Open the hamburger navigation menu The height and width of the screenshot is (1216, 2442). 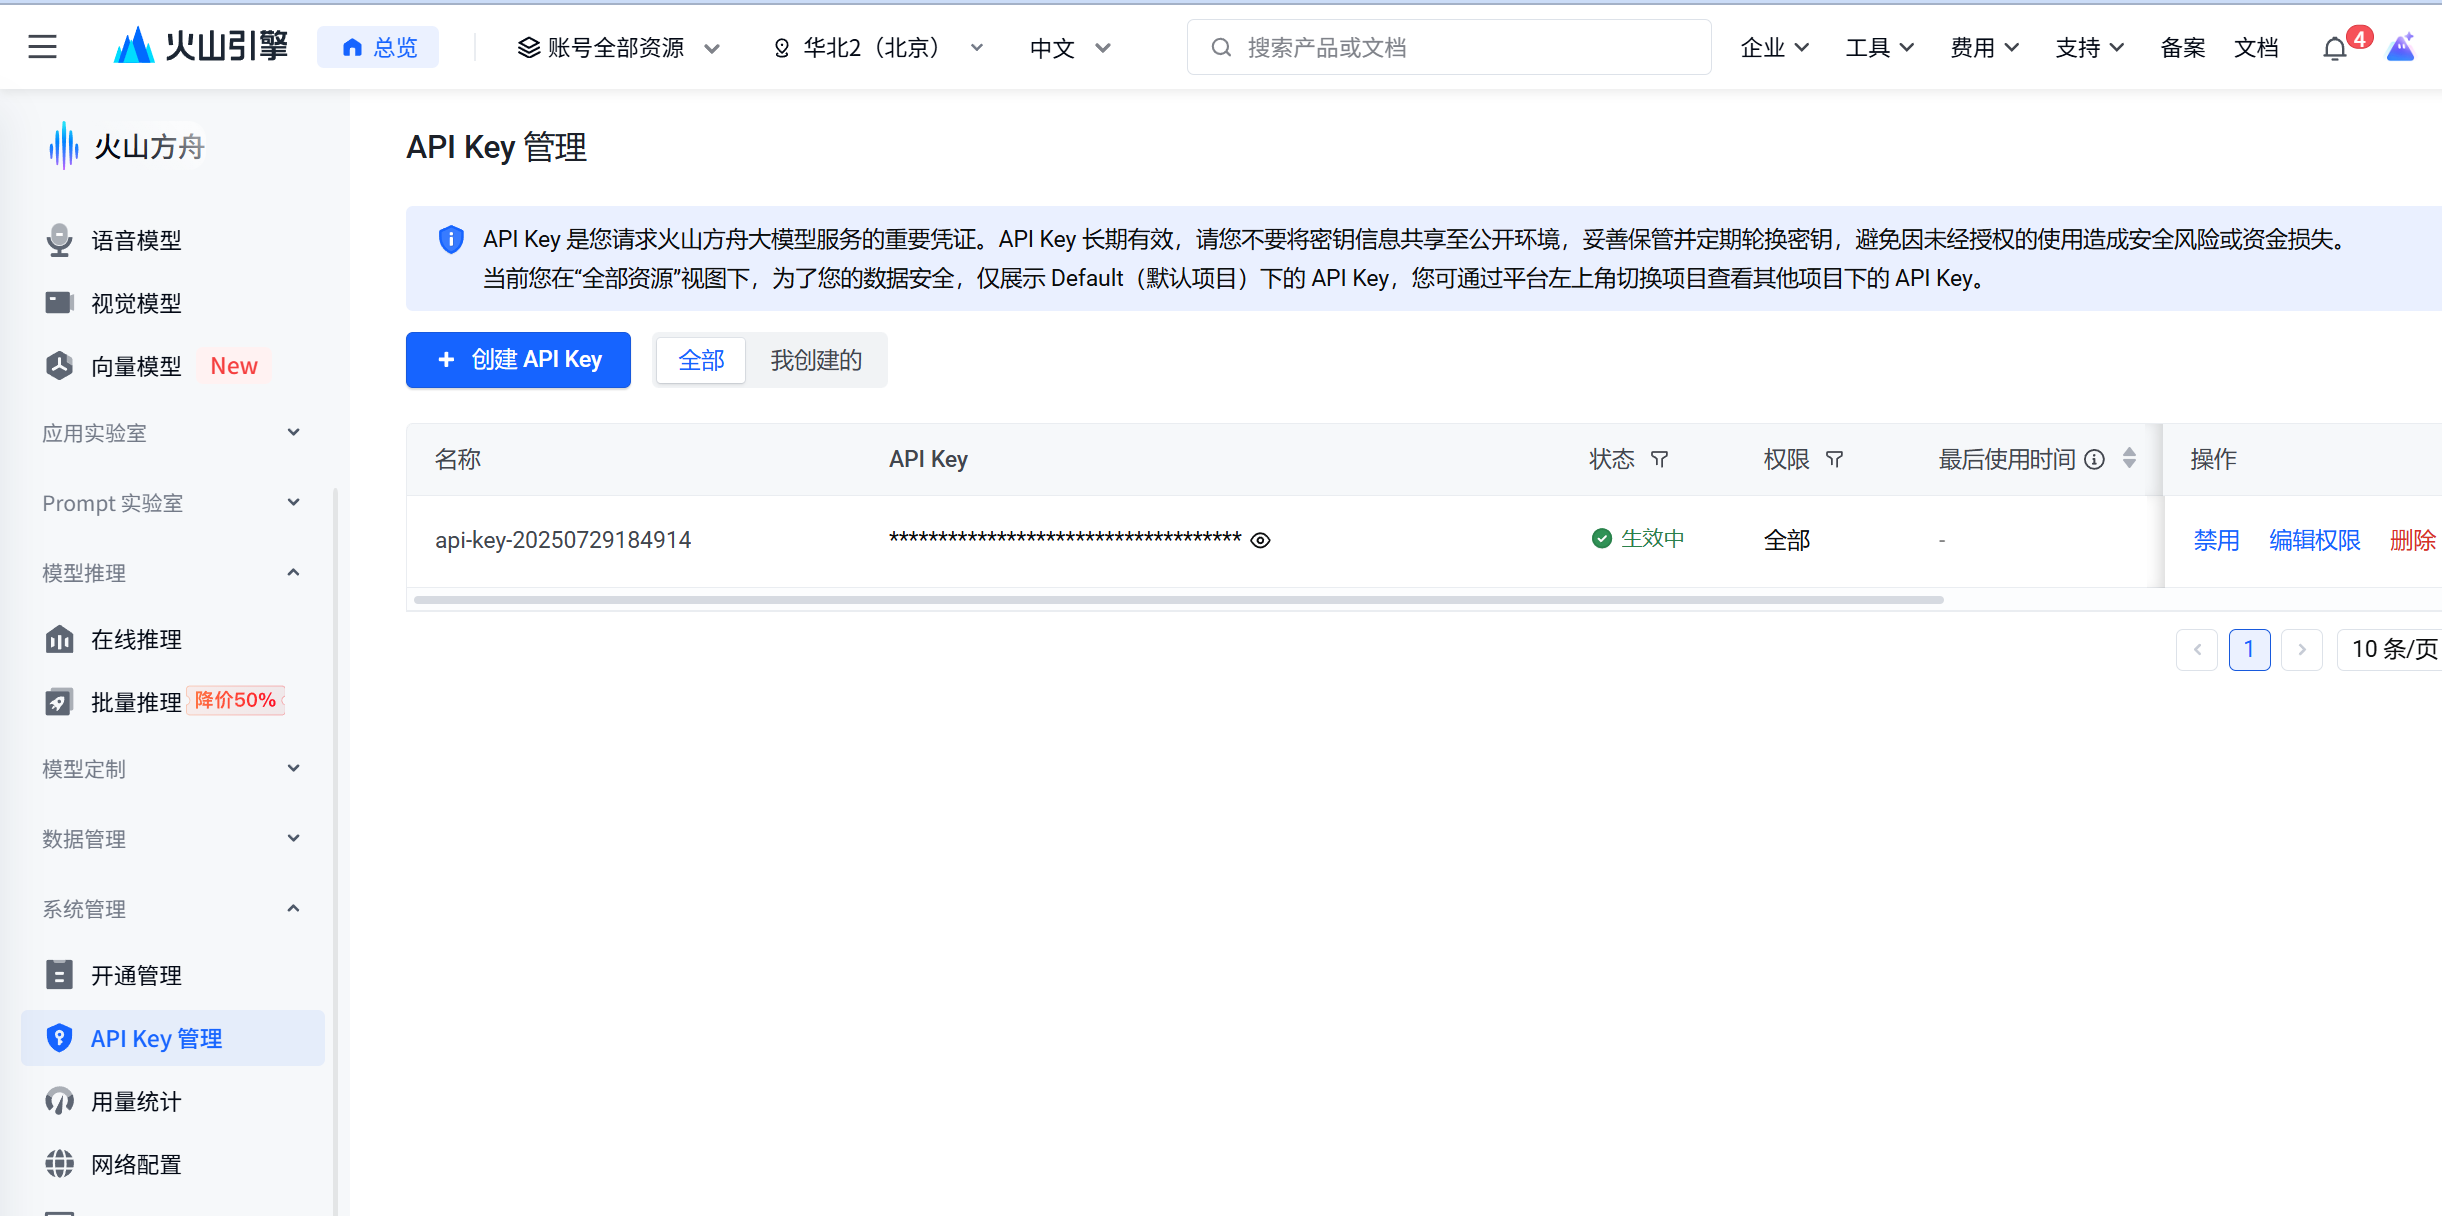pyautogui.click(x=42, y=47)
